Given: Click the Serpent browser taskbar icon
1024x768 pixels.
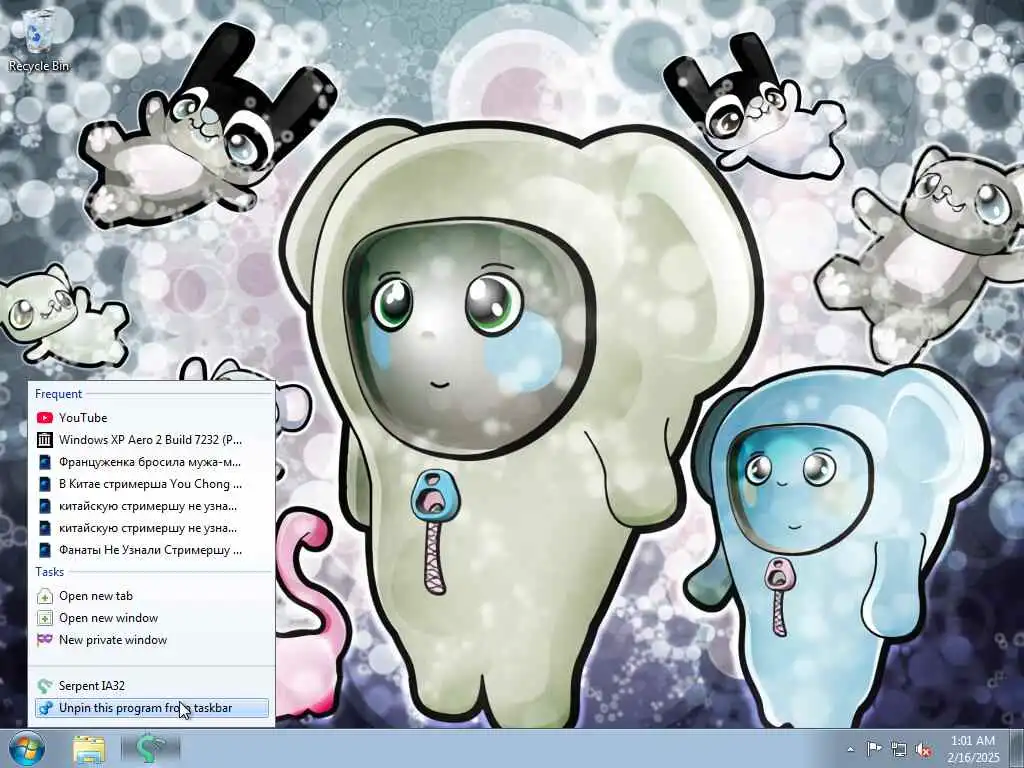Looking at the screenshot, I should coord(150,749).
